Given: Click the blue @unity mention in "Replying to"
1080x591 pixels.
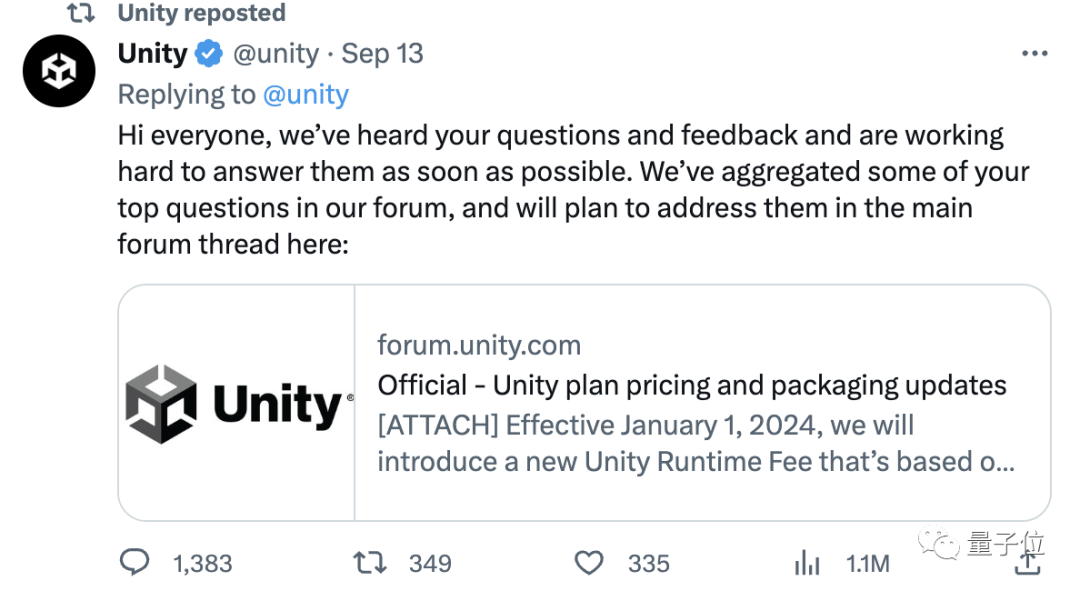Looking at the screenshot, I should pos(305,94).
